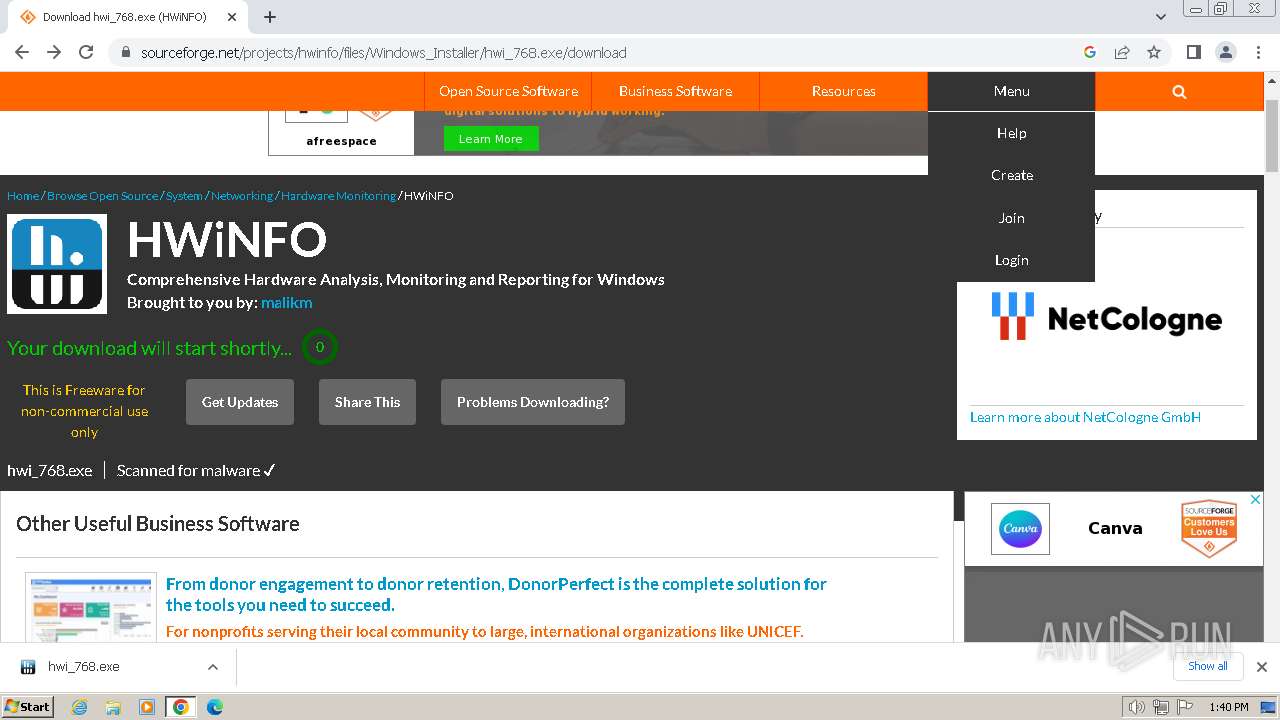
Task: Close the downloads bar
Action: click(x=1261, y=667)
